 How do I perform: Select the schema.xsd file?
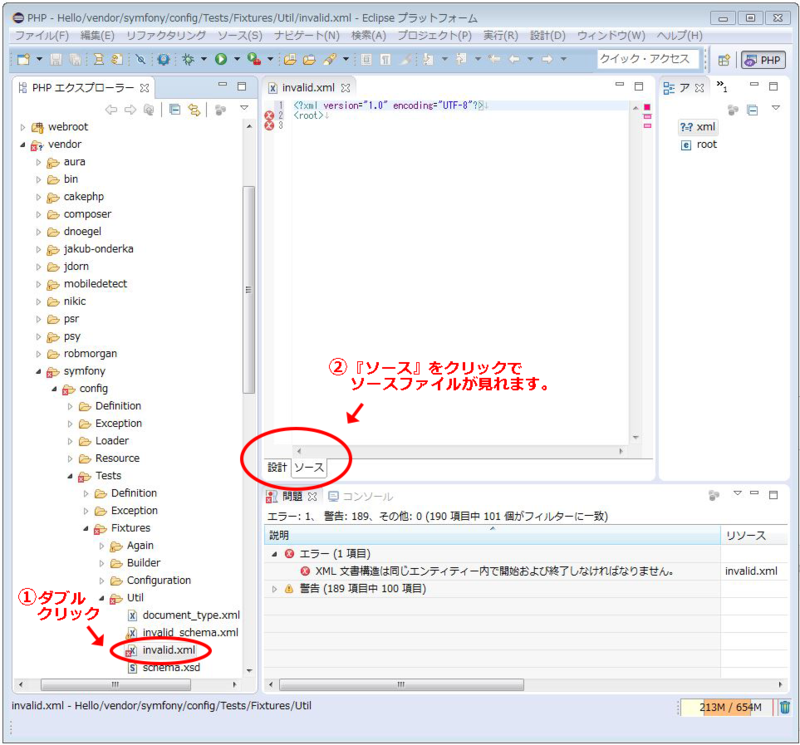[171, 667]
